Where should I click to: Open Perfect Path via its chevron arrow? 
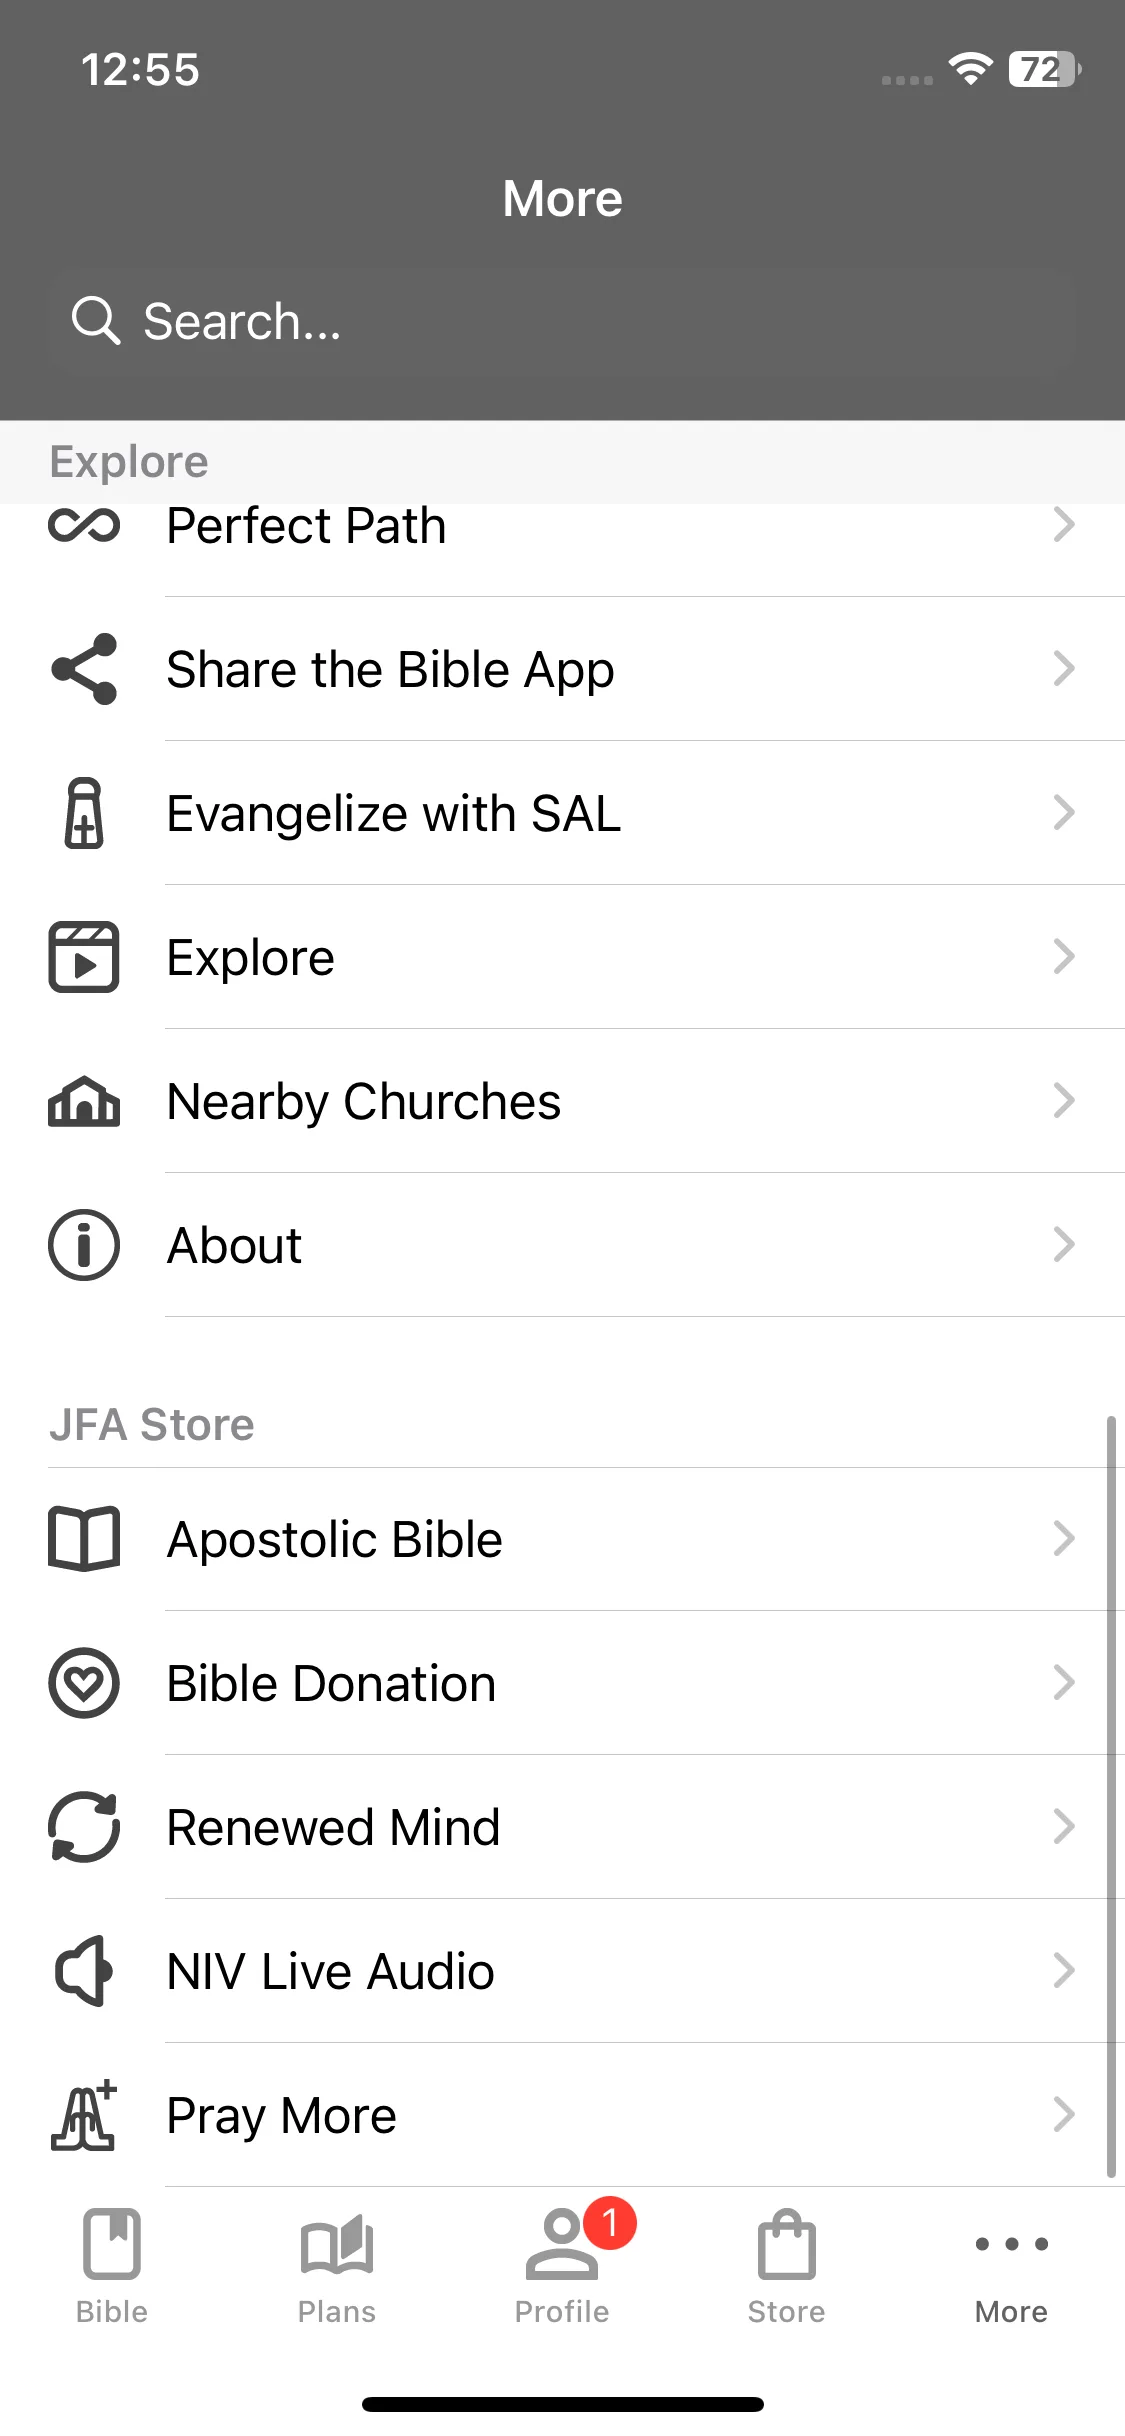coord(1064,525)
